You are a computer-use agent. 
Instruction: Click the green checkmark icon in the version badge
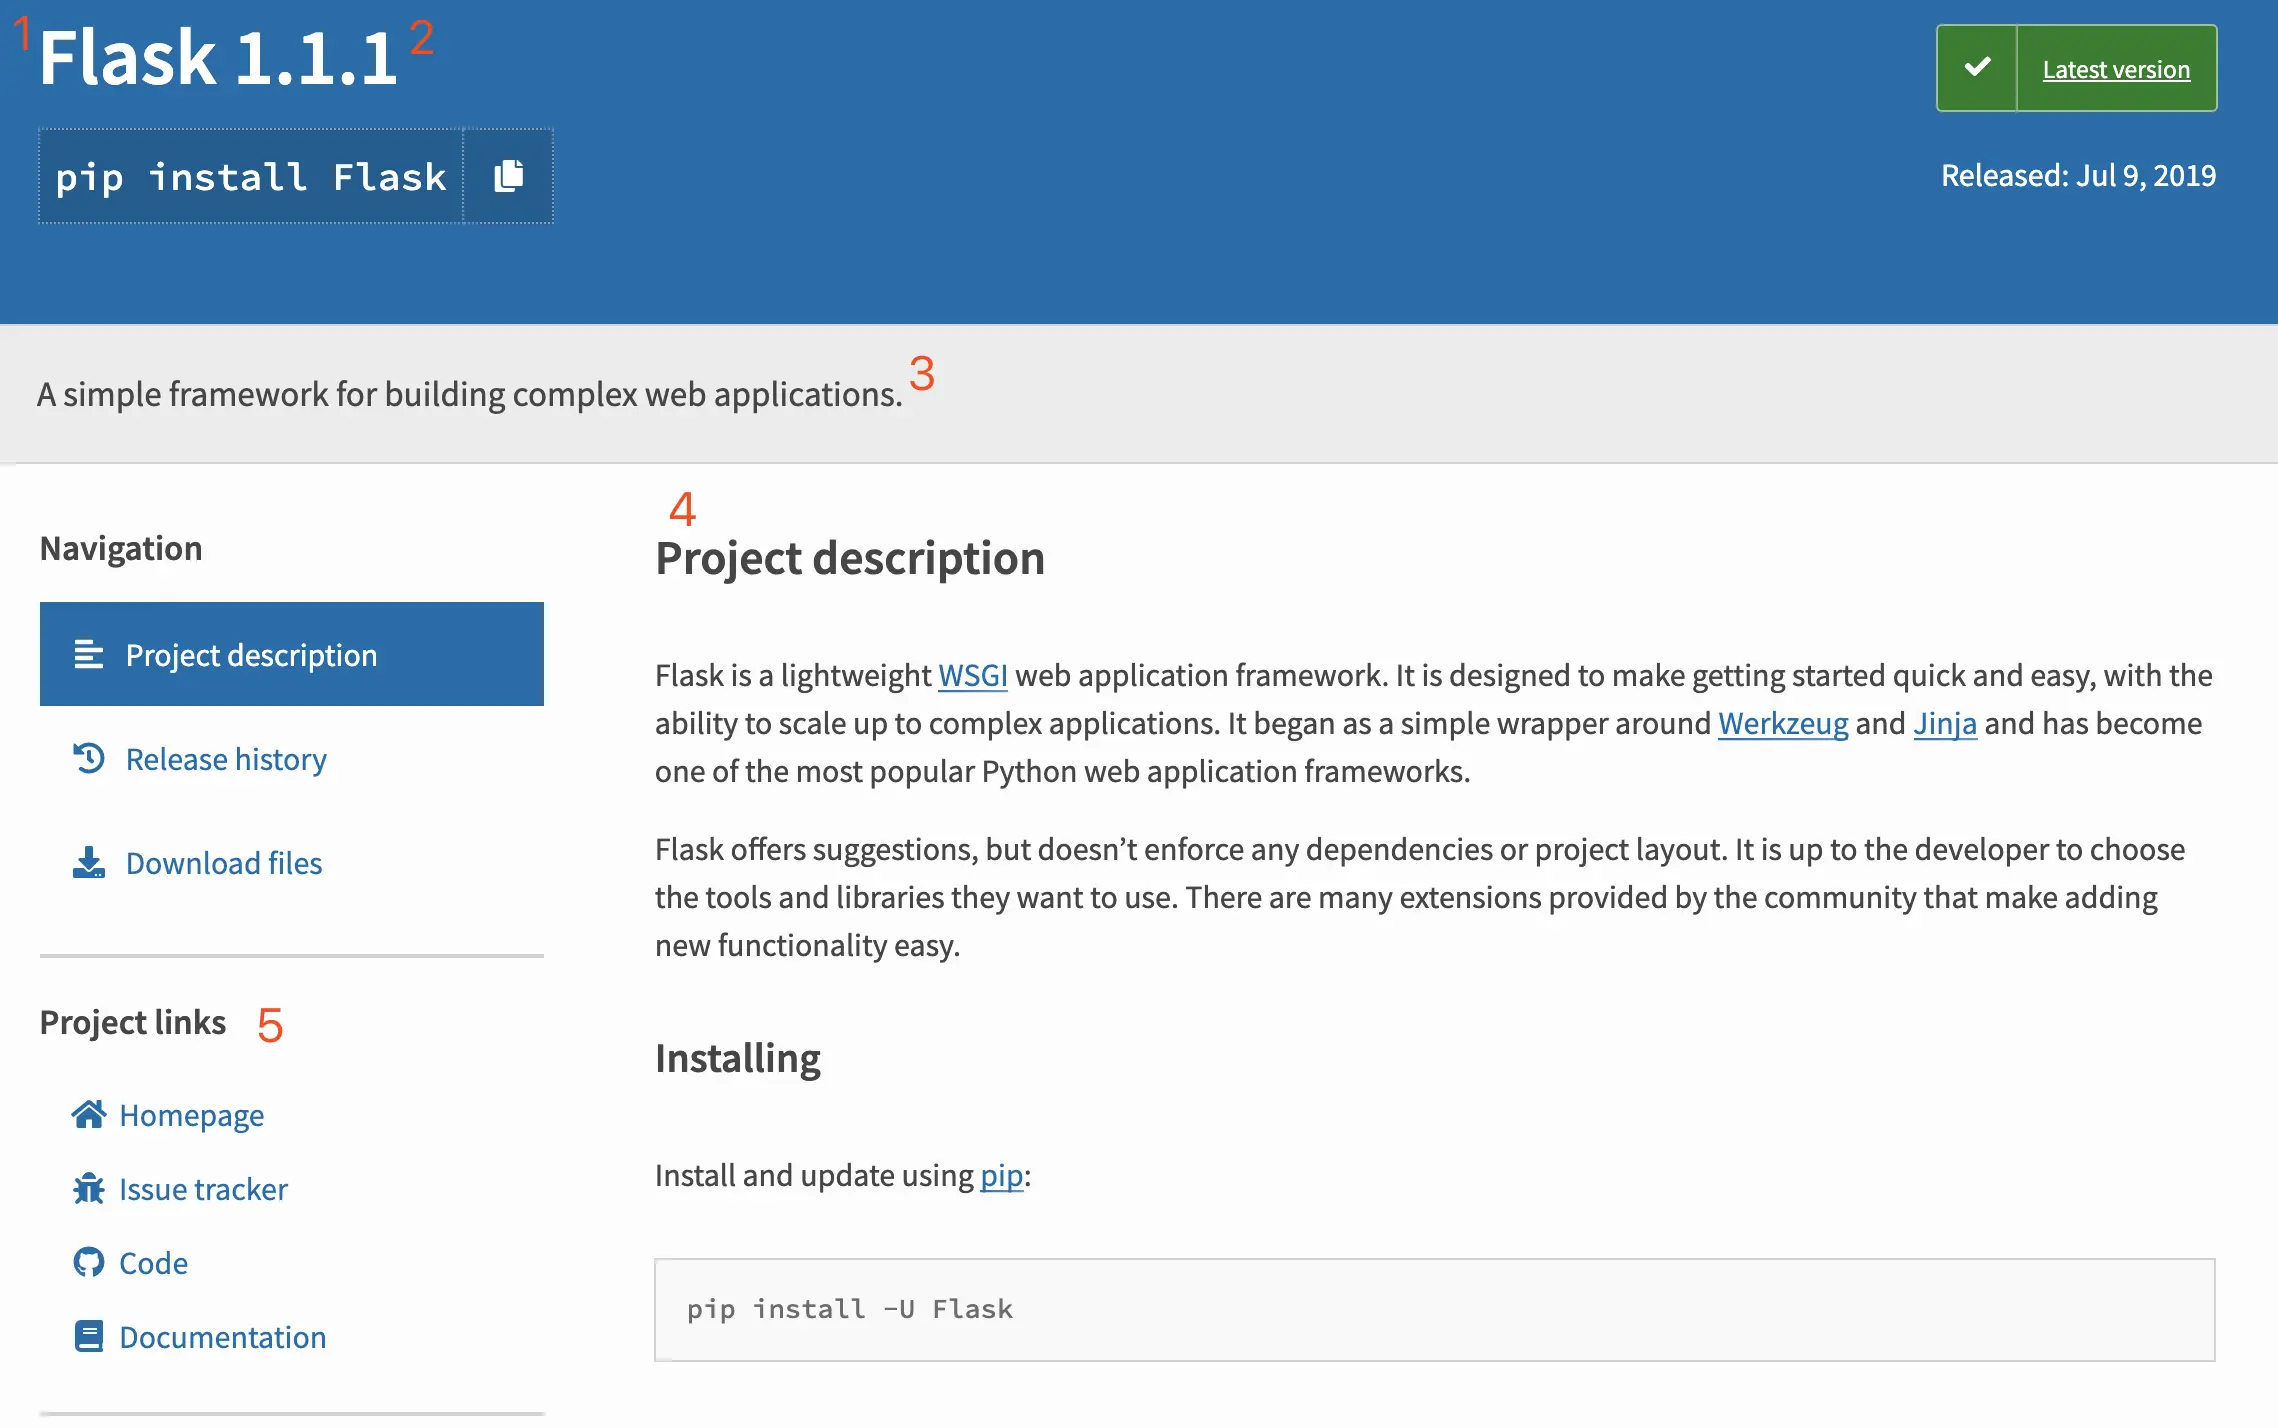tap(1977, 68)
